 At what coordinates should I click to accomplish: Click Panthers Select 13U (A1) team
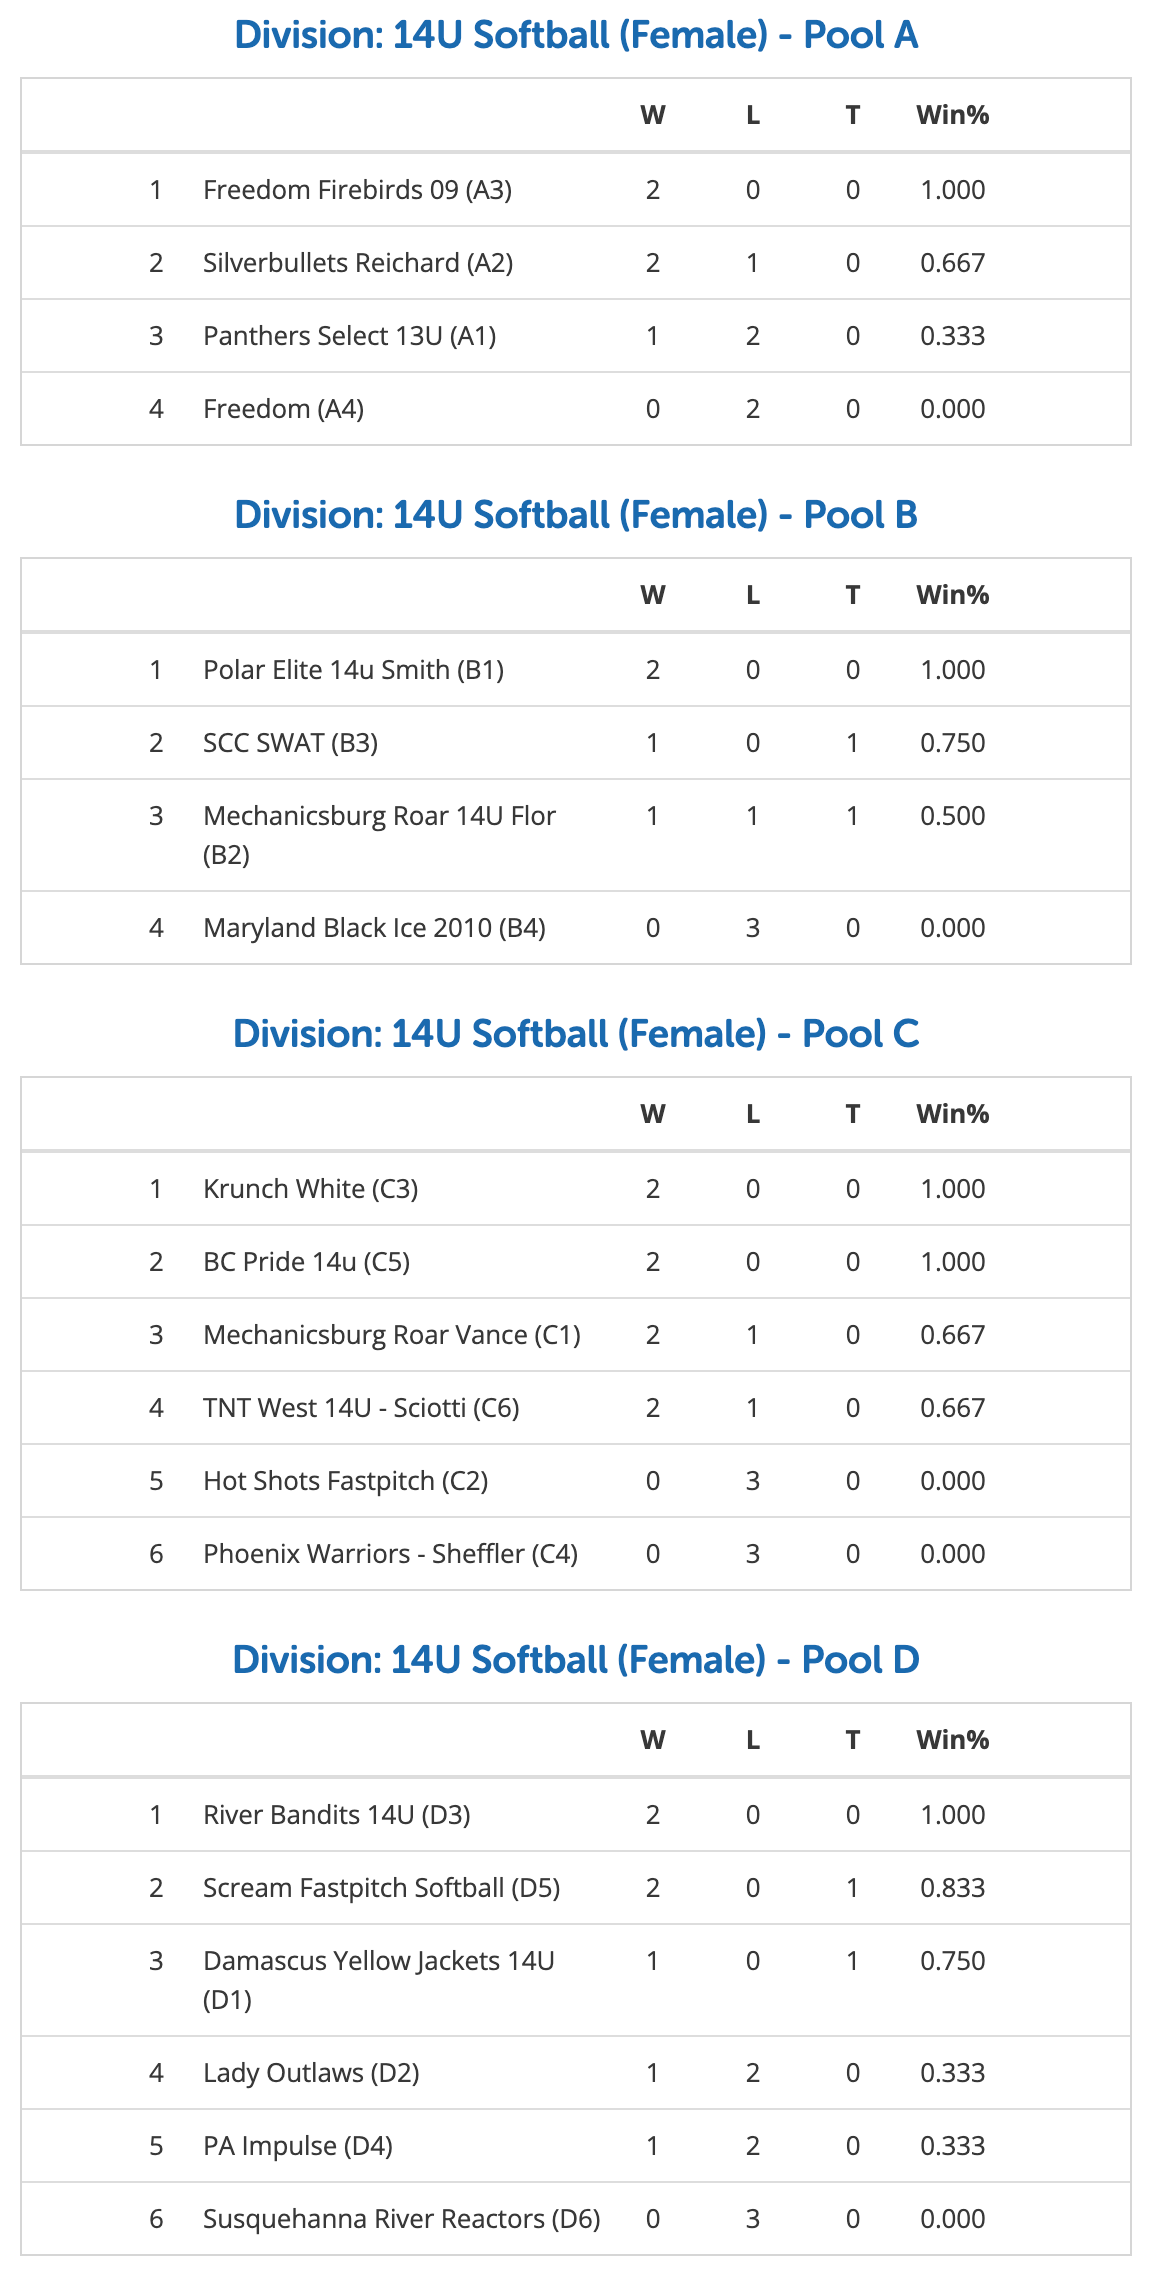click(x=349, y=336)
